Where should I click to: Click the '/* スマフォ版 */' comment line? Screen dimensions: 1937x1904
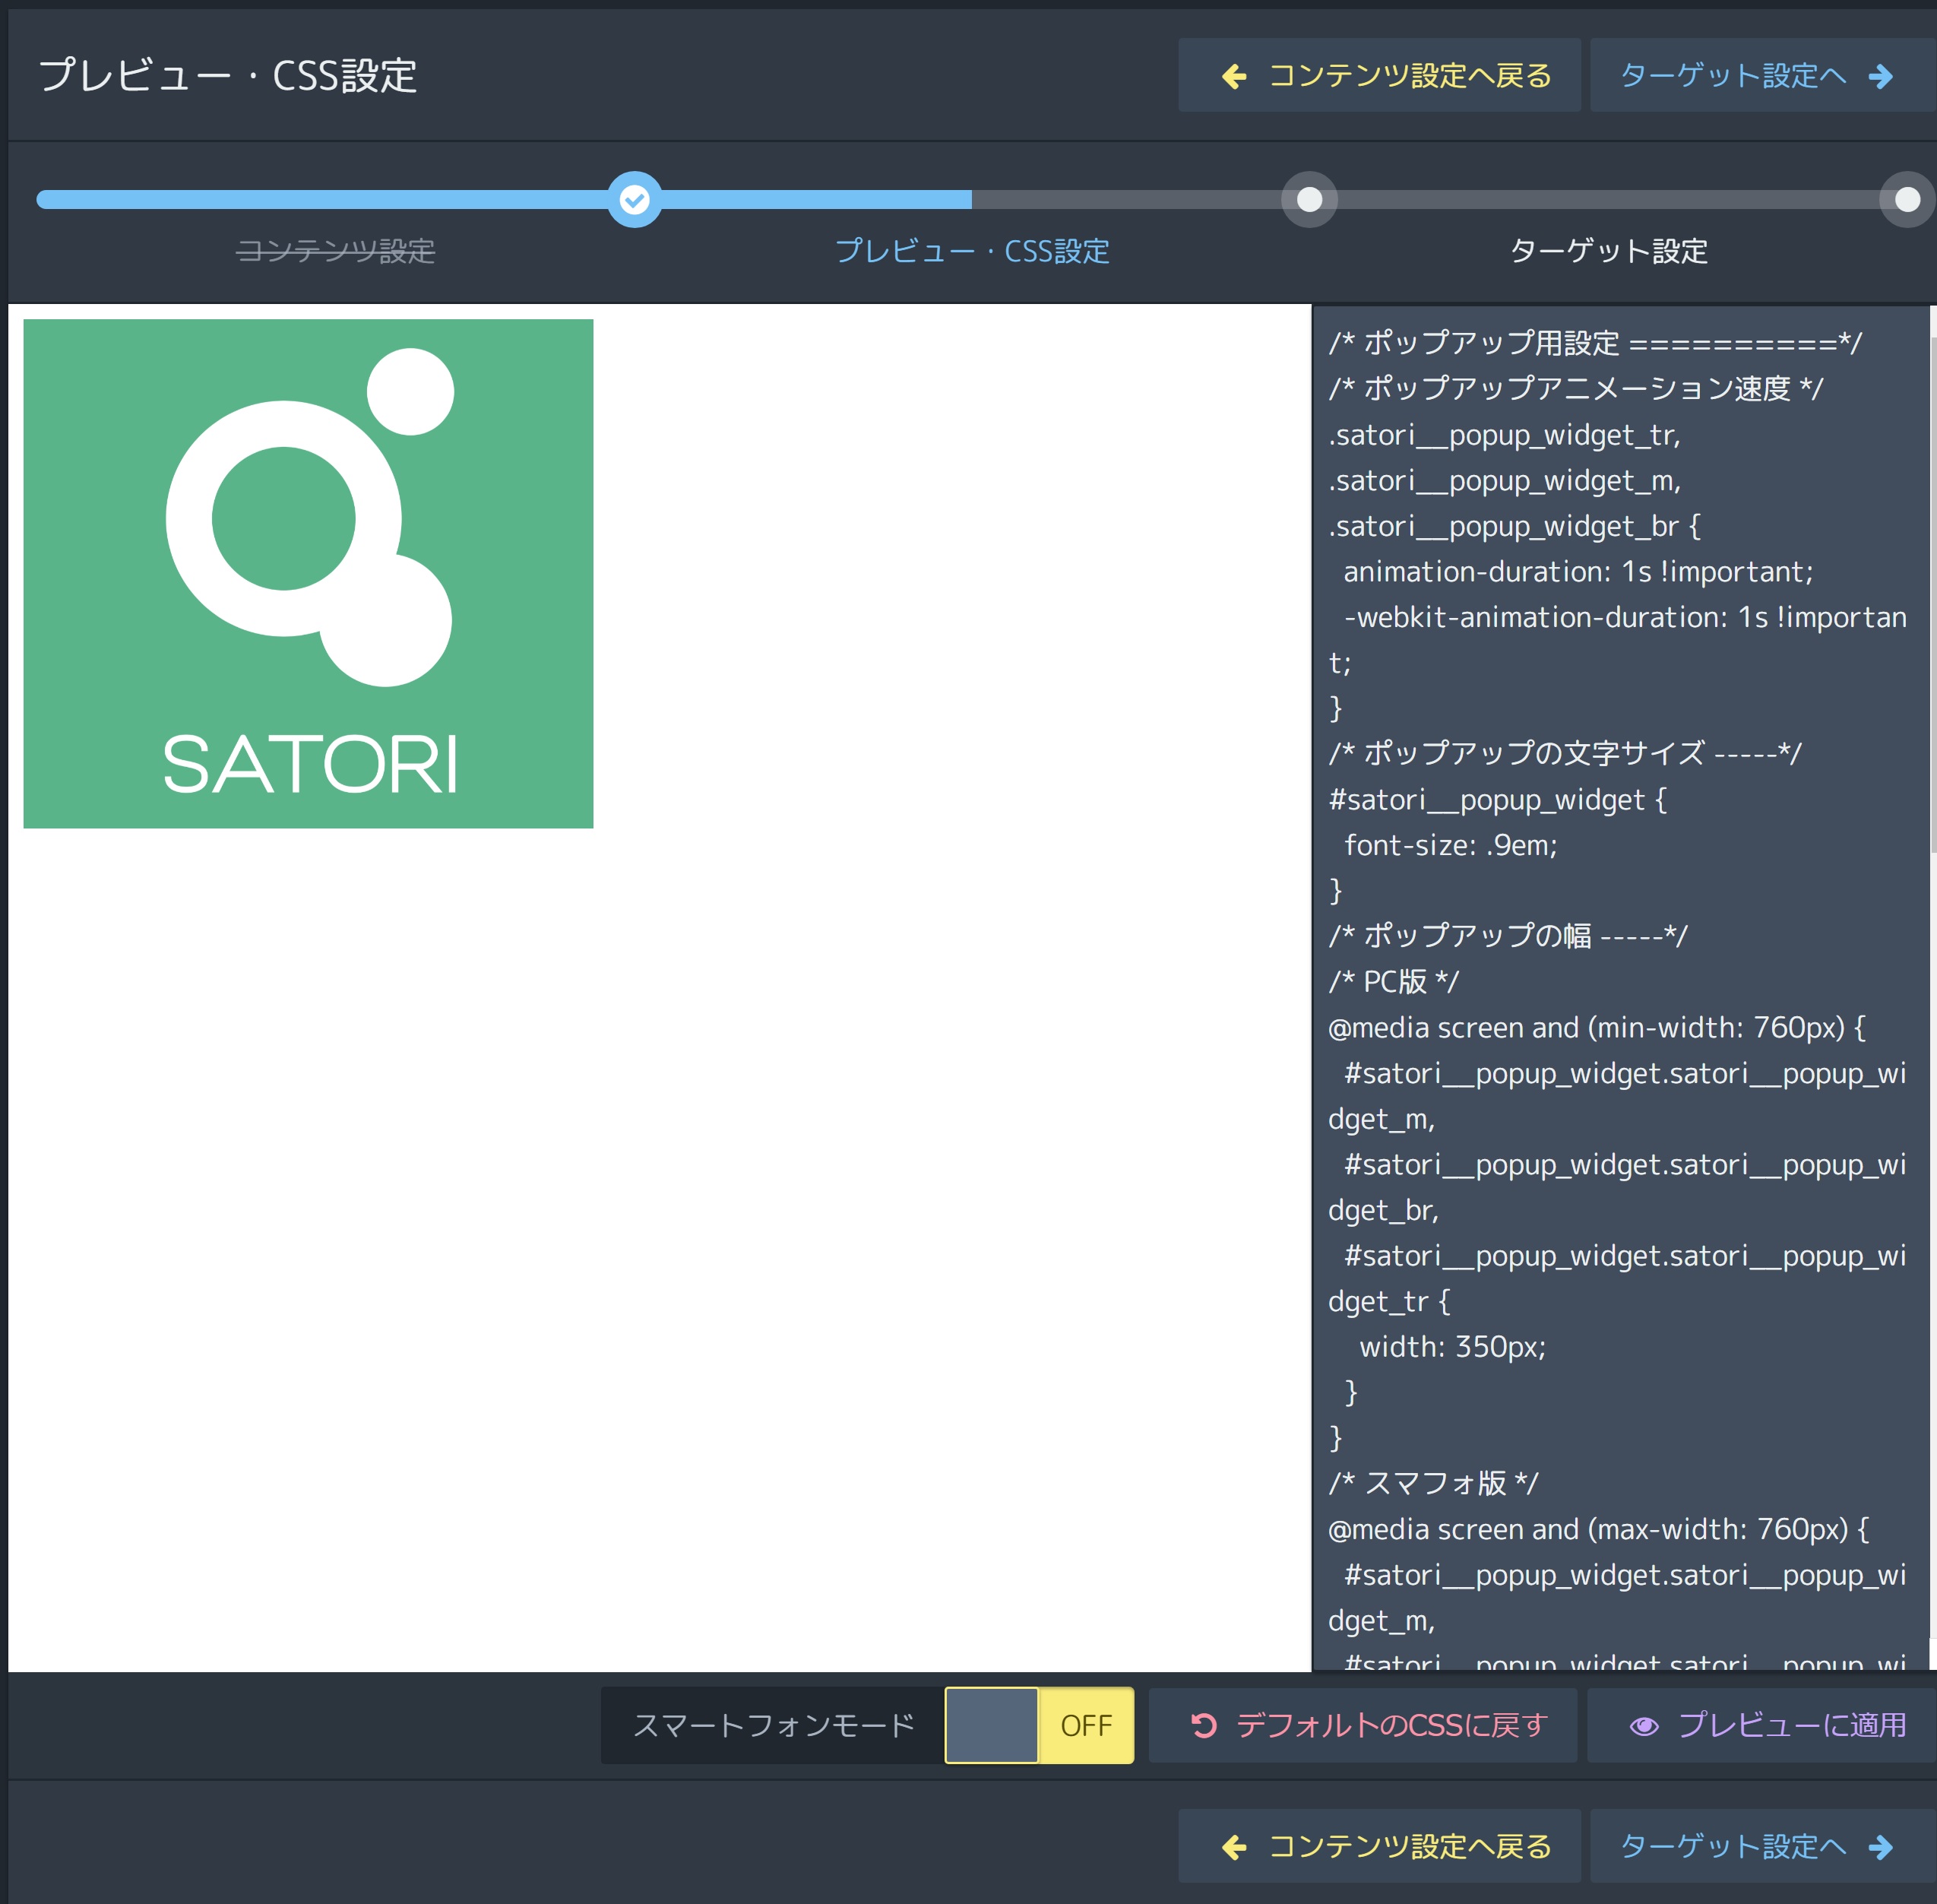coord(1433,1482)
